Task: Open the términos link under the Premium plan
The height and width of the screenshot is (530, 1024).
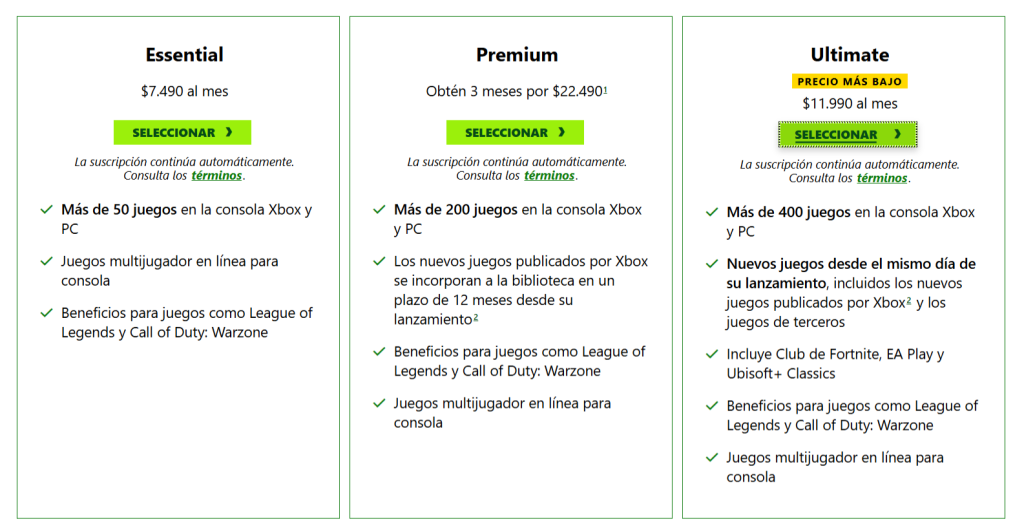Action: coord(549,176)
